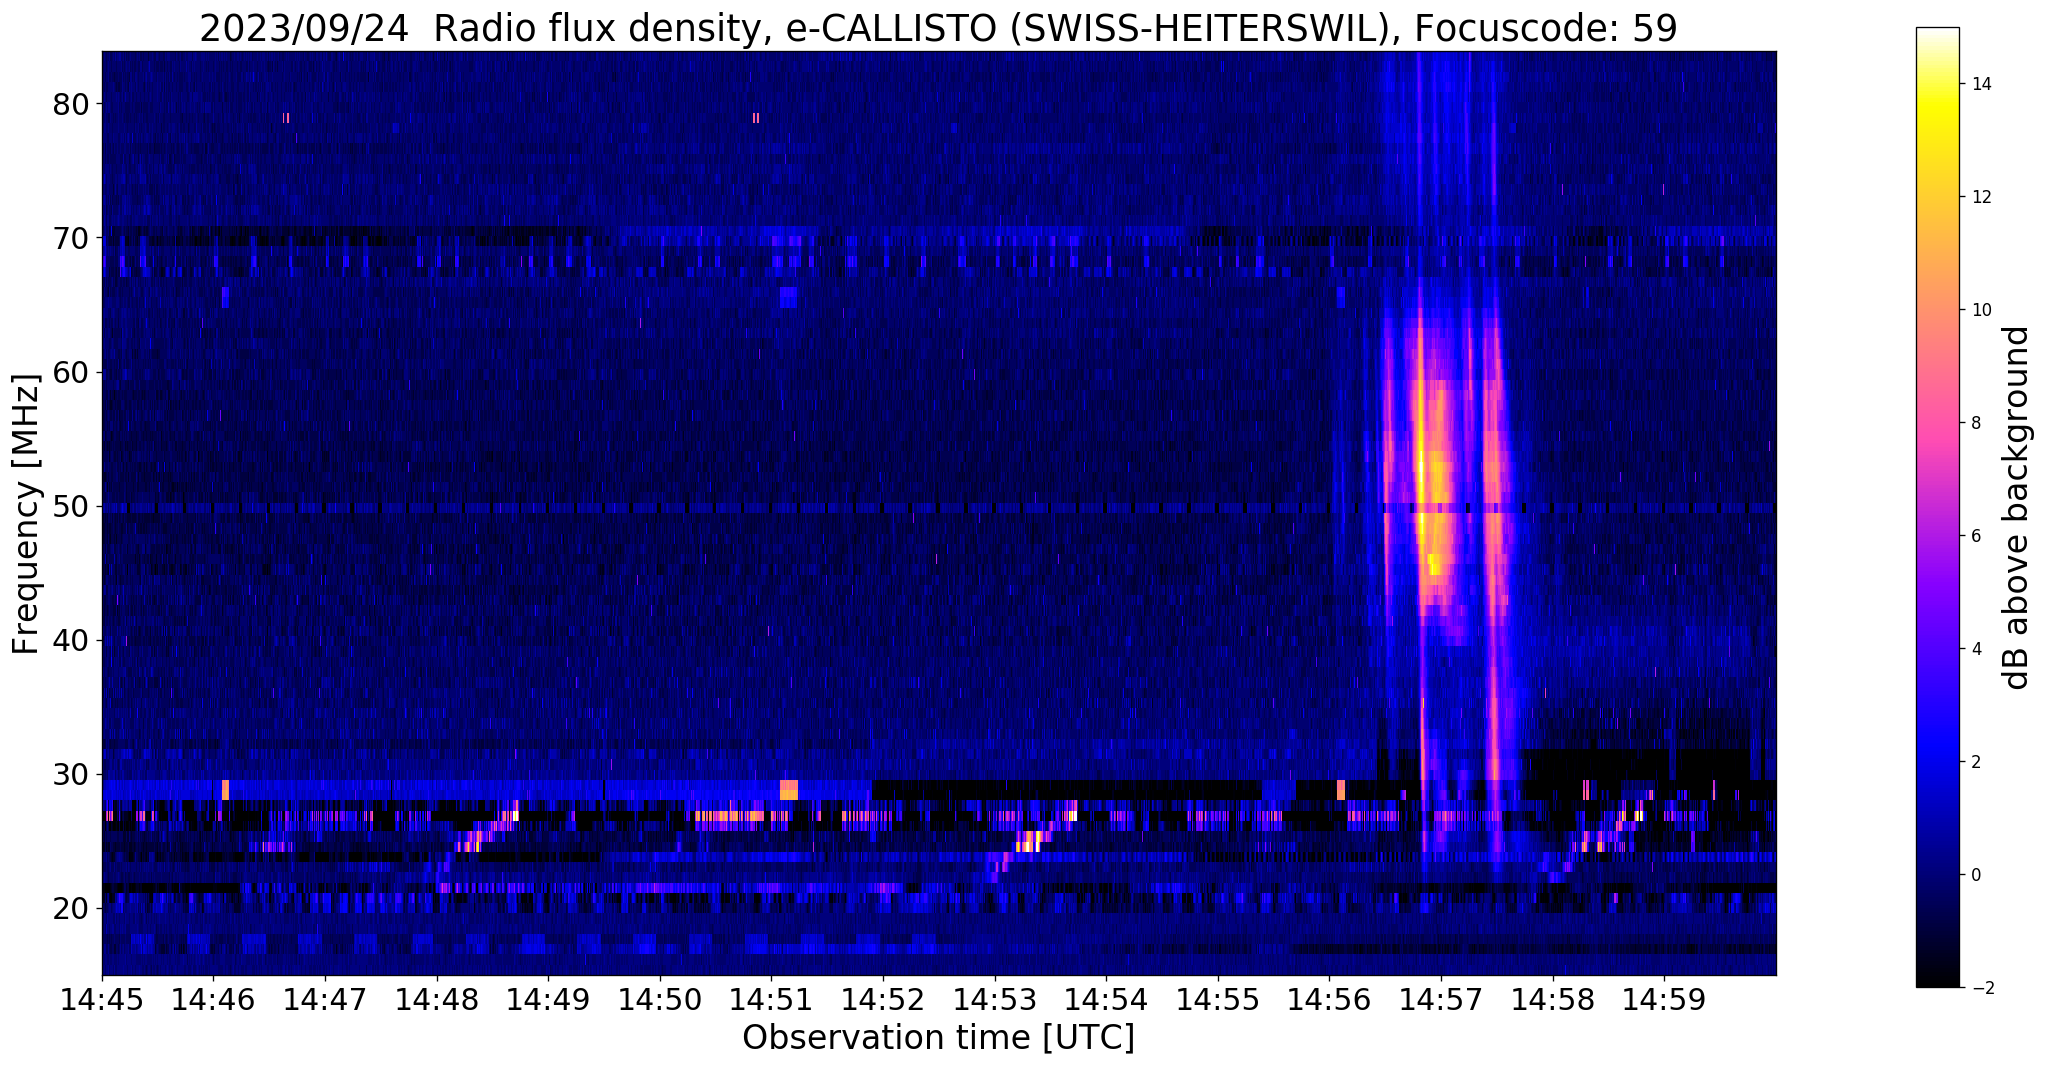
Task: Click the 14:45 time tick label
Action: [x=101, y=1001]
